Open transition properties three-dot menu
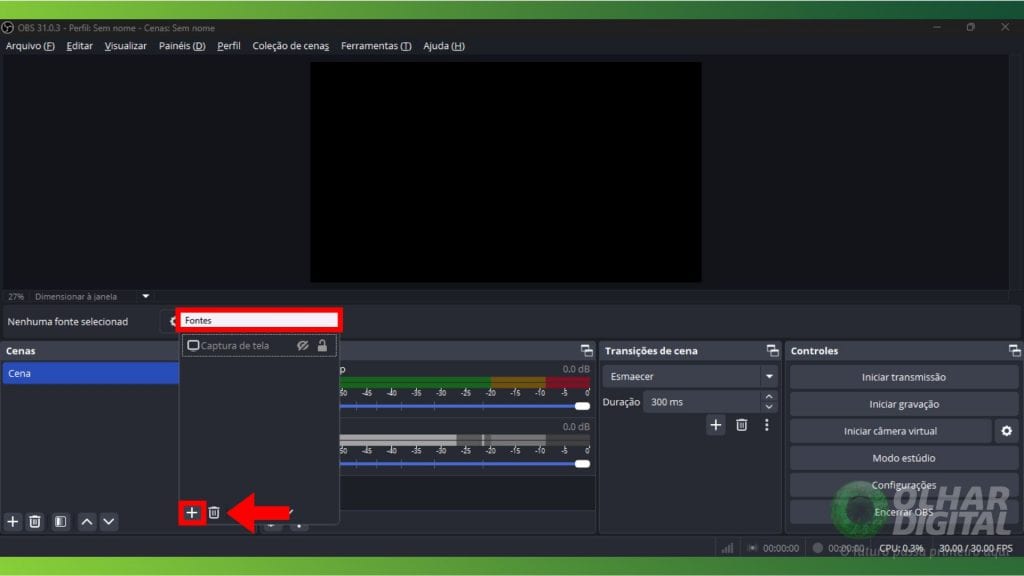This screenshot has height=576, width=1024. [767, 425]
